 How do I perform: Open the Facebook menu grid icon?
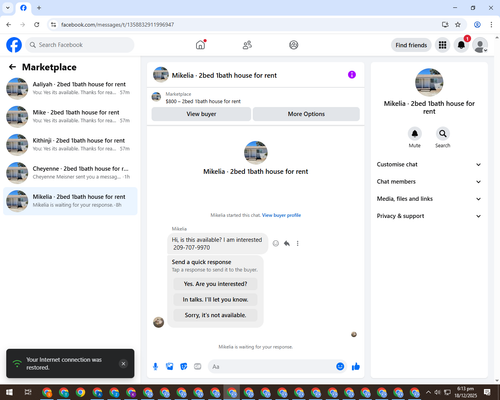[x=442, y=45]
